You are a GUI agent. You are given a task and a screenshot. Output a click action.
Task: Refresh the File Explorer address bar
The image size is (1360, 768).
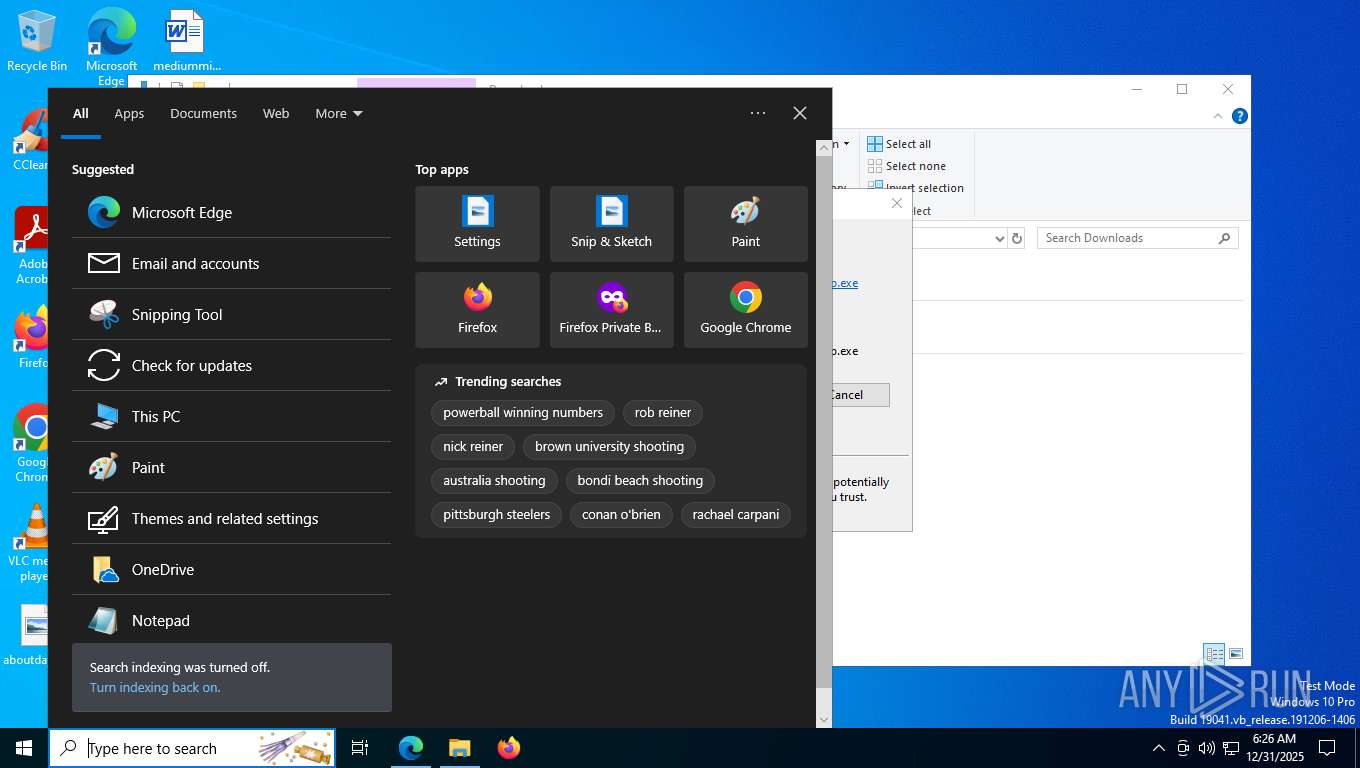(x=1017, y=238)
